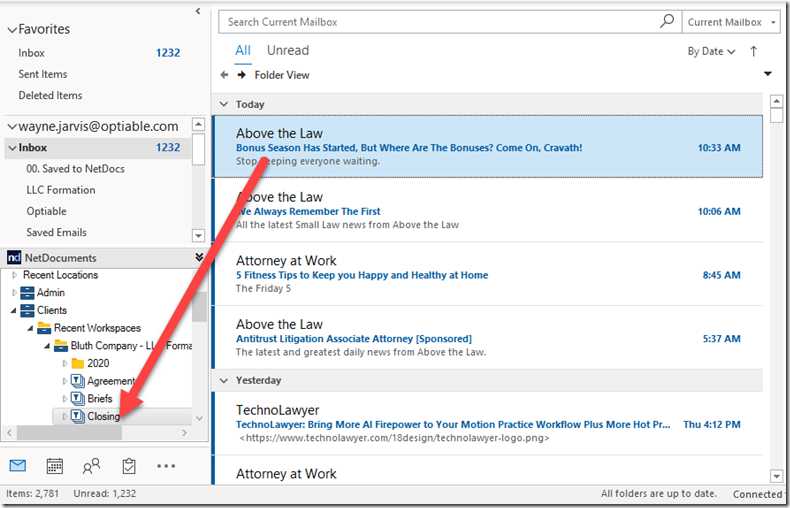Image resolution: width=790 pixels, height=508 pixels.
Task: Open Deleted Items in Favorites
Action: [50, 95]
